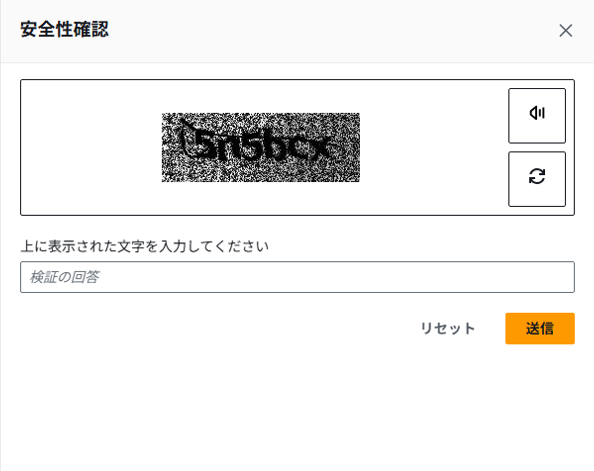Click the 上に表示された文字を入力してください label

(145, 246)
